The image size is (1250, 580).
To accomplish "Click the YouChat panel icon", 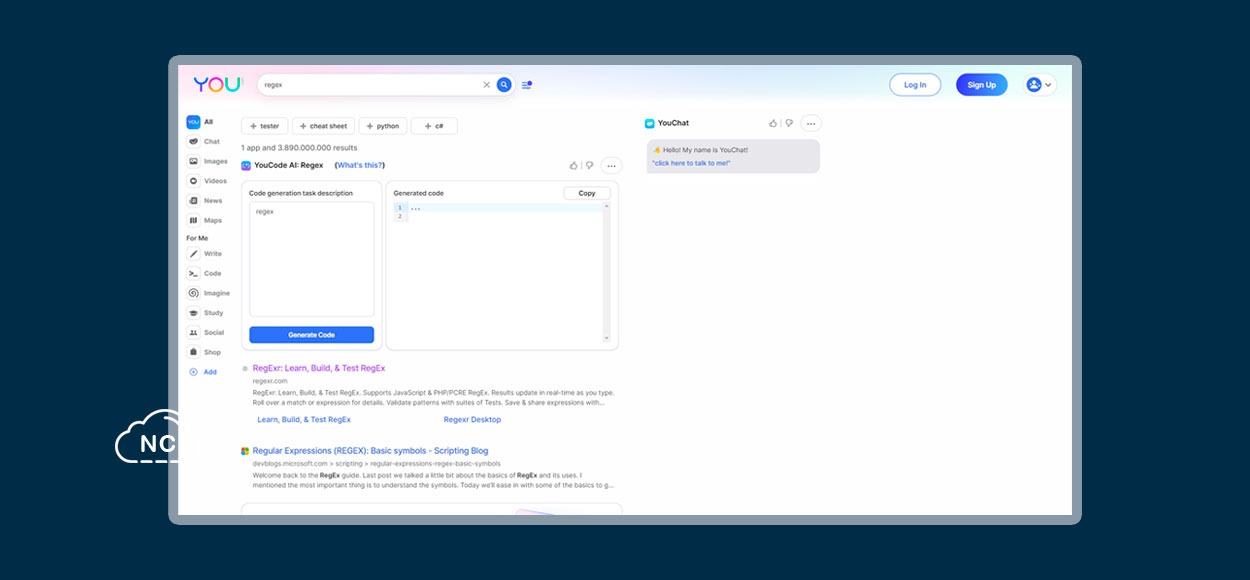I will 650,123.
